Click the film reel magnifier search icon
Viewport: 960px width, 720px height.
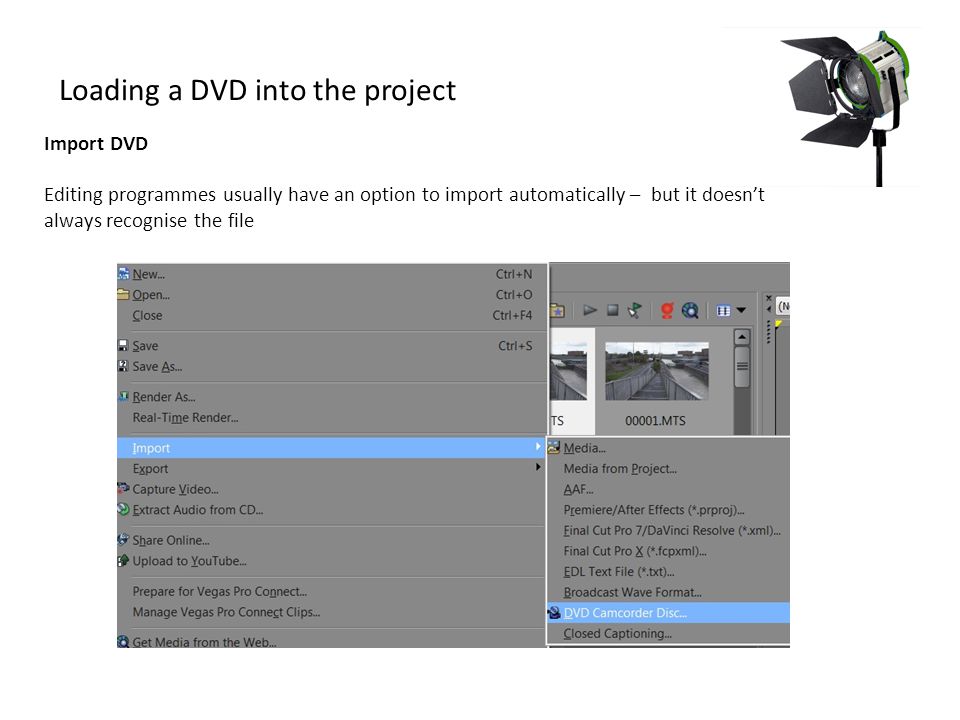[x=690, y=310]
